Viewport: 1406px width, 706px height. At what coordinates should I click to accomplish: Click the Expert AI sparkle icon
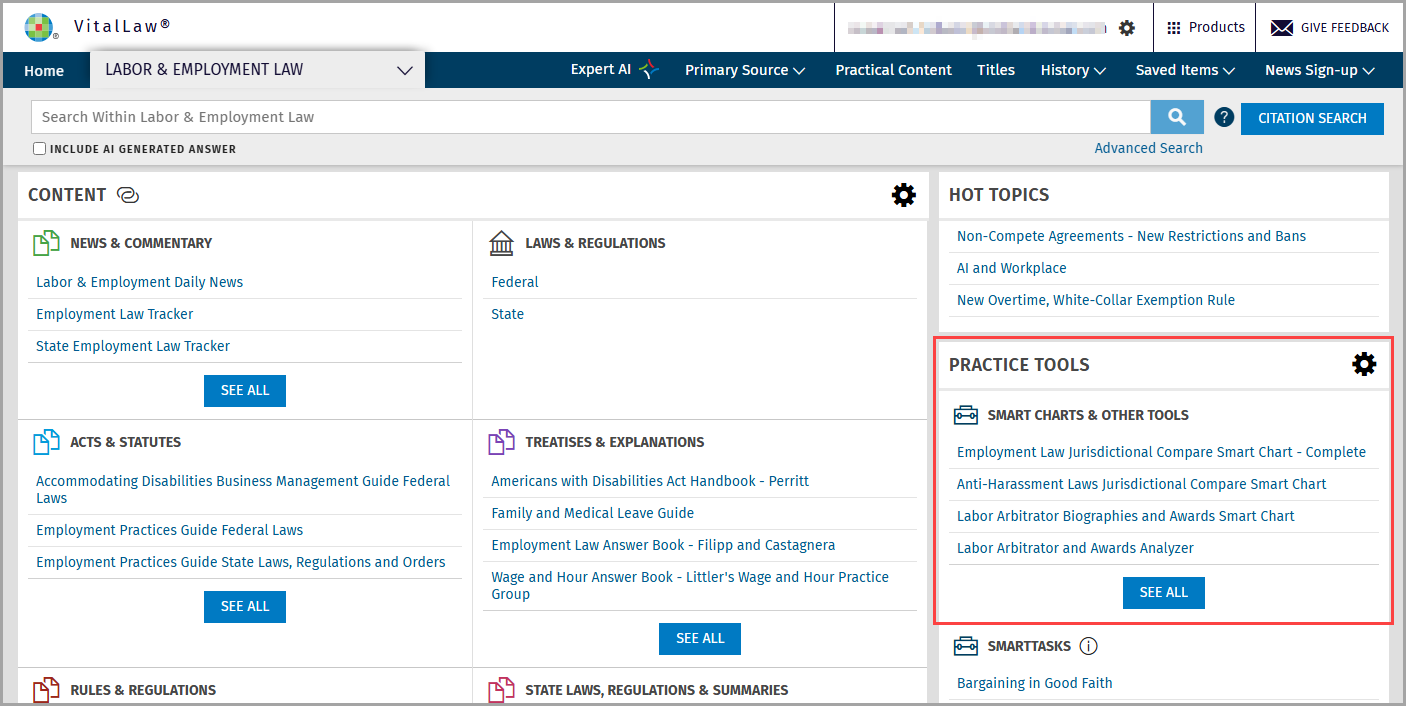coord(649,70)
